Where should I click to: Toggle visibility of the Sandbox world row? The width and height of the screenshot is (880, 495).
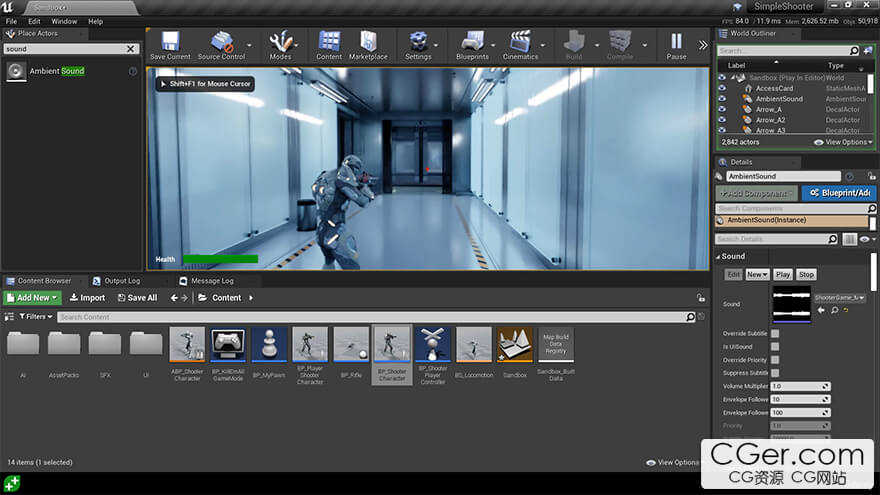click(722, 77)
